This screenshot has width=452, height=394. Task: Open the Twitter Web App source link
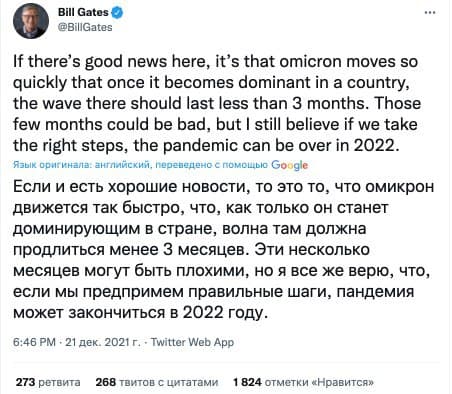[x=192, y=342]
